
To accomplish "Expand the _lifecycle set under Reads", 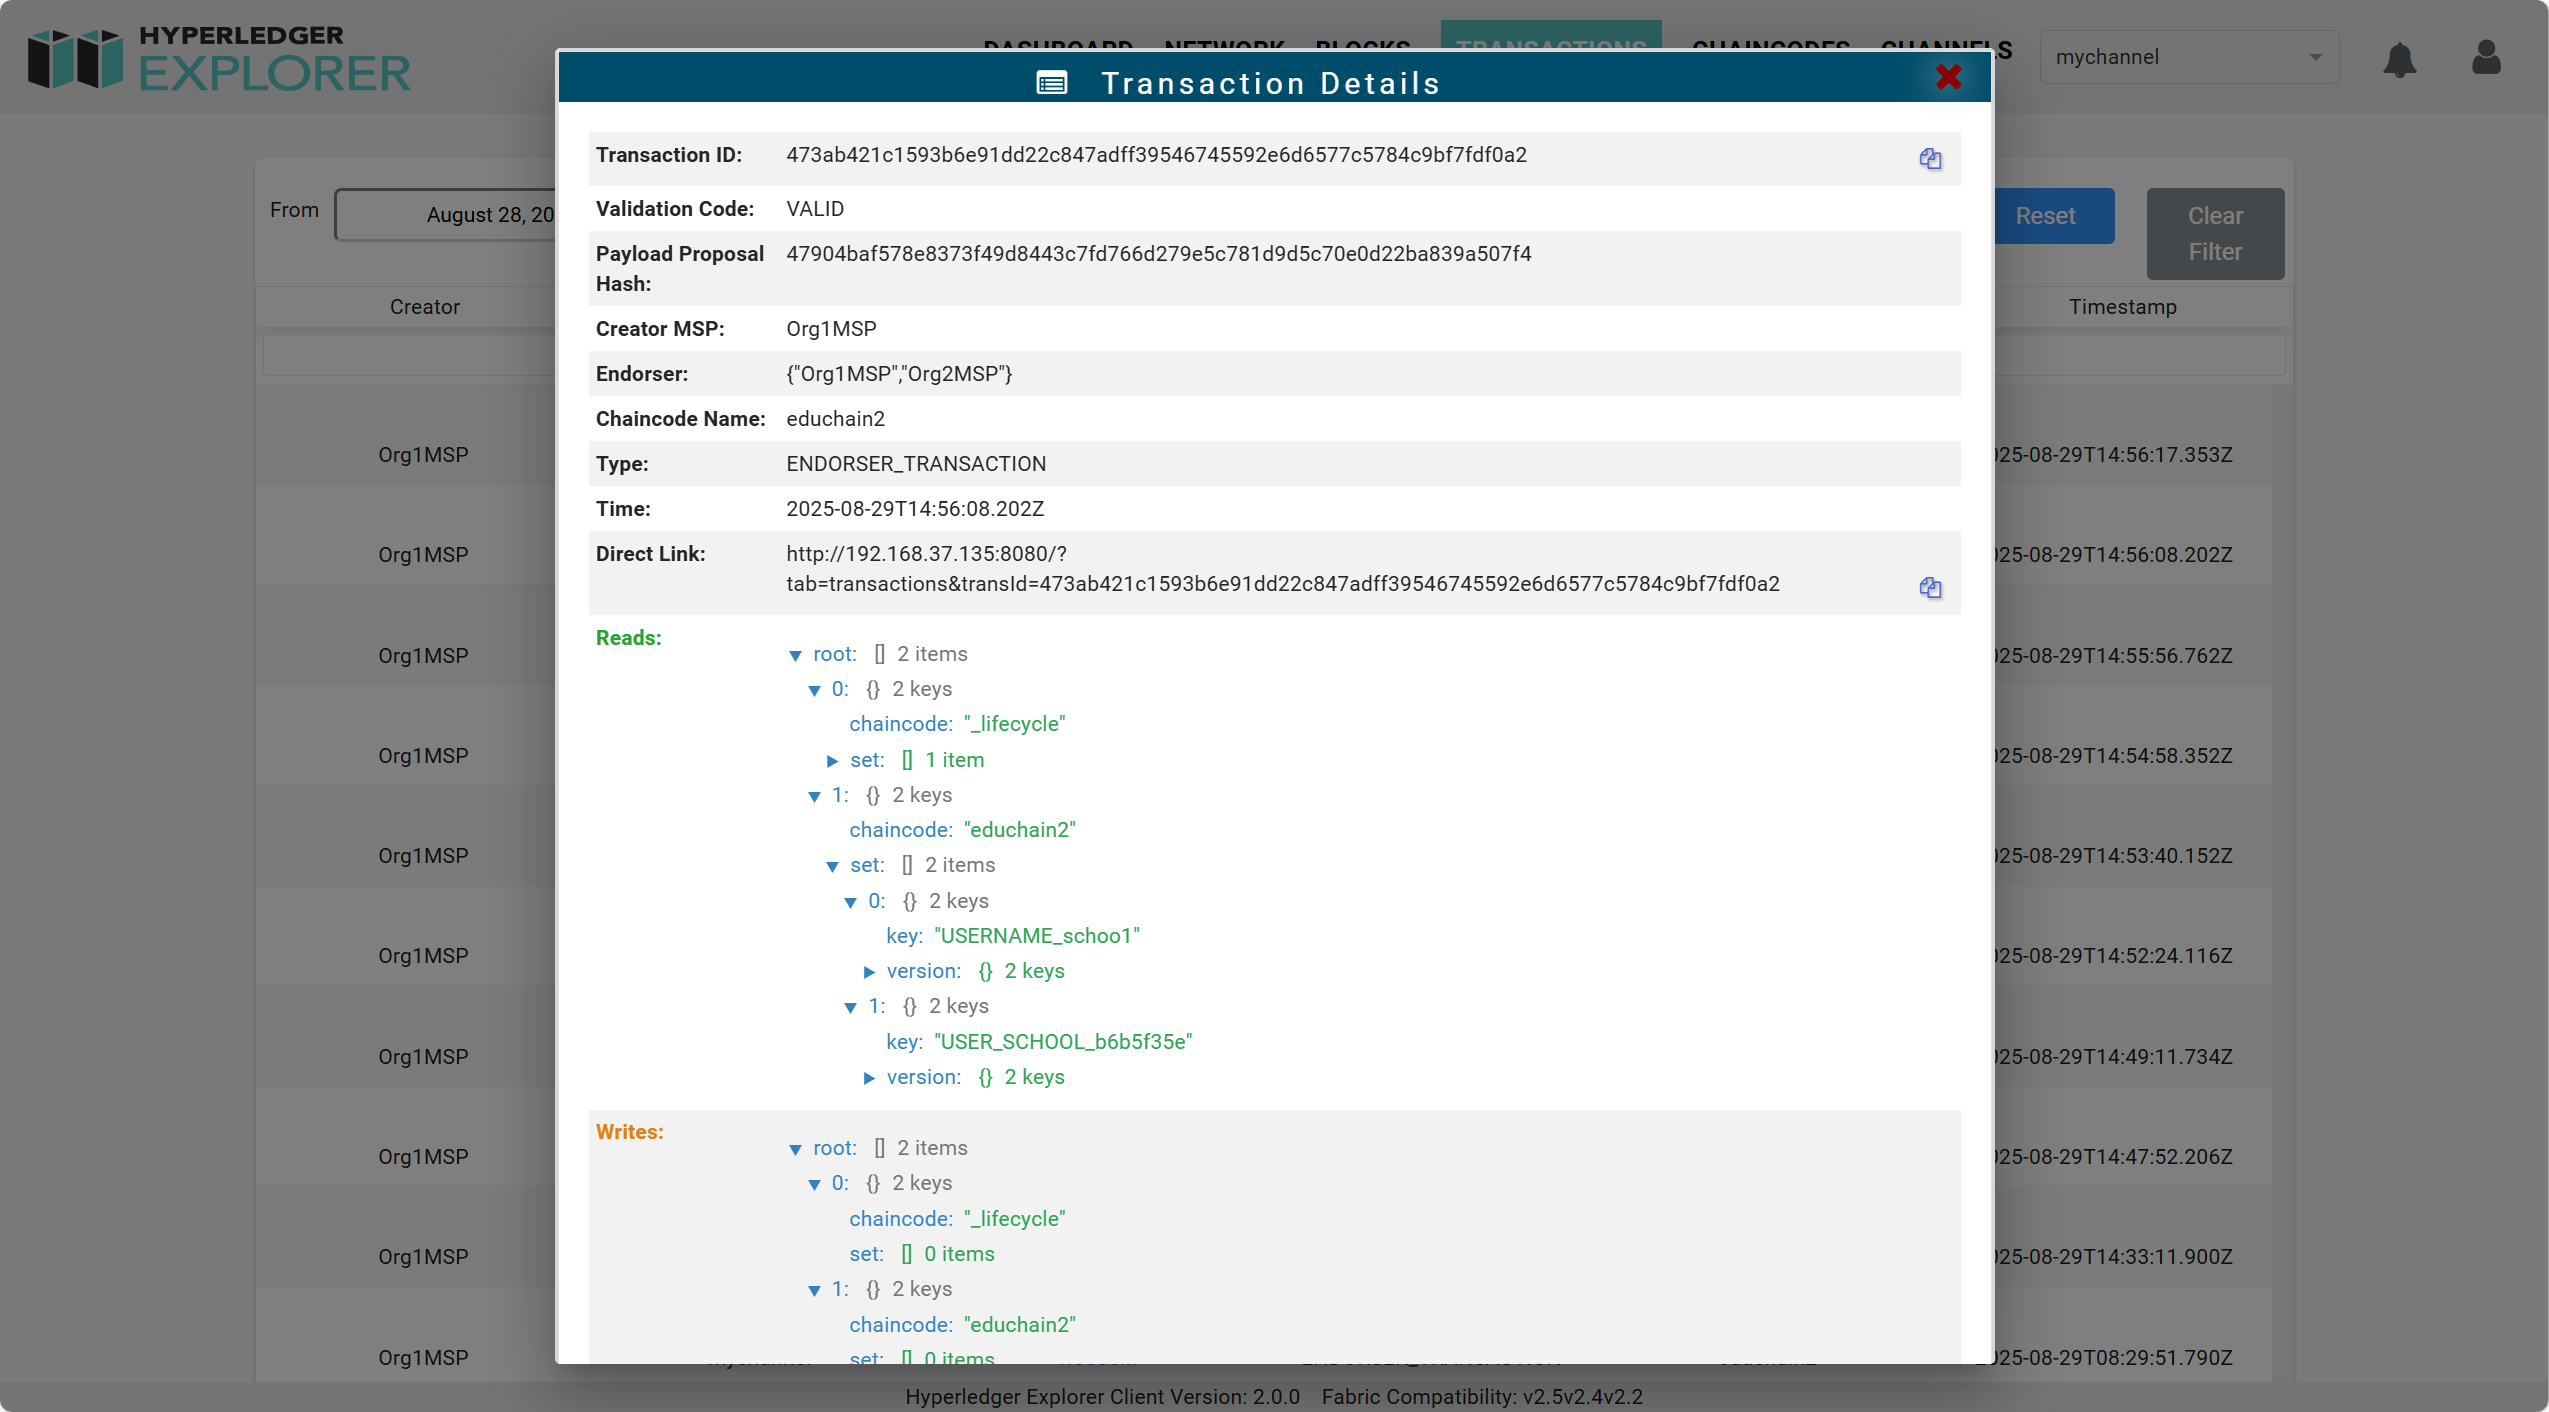I will click(x=832, y=761).
